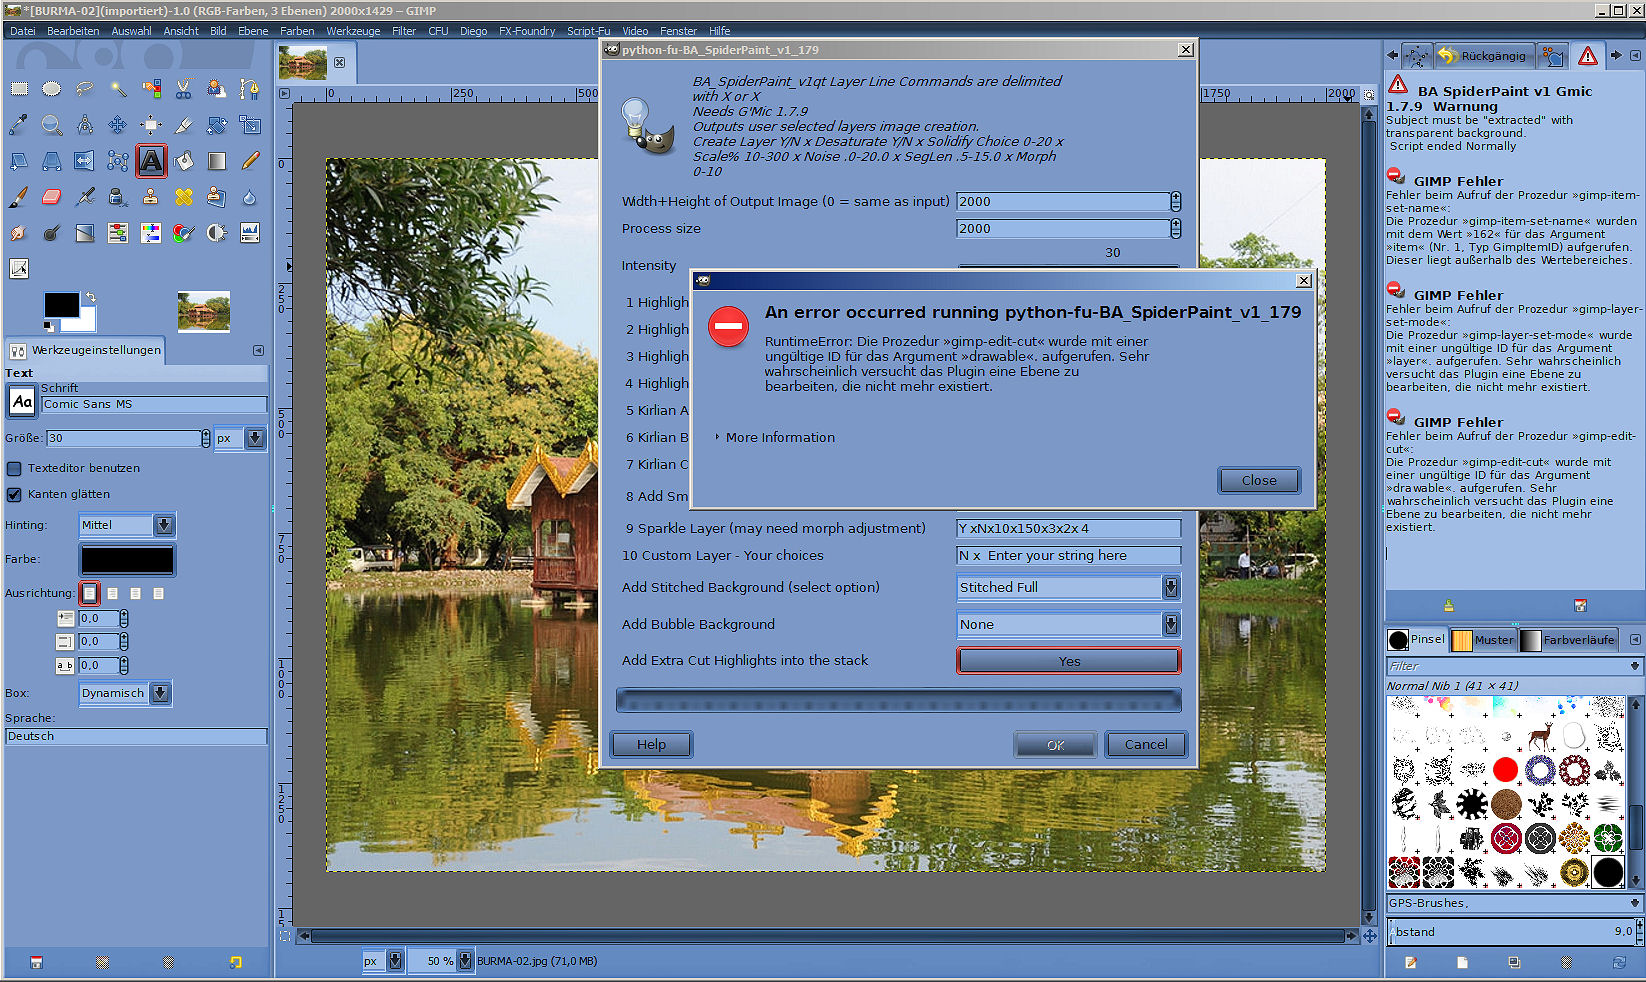Select the Free Select lasso tool
The image size is (1646, 982).
[85, 89]
